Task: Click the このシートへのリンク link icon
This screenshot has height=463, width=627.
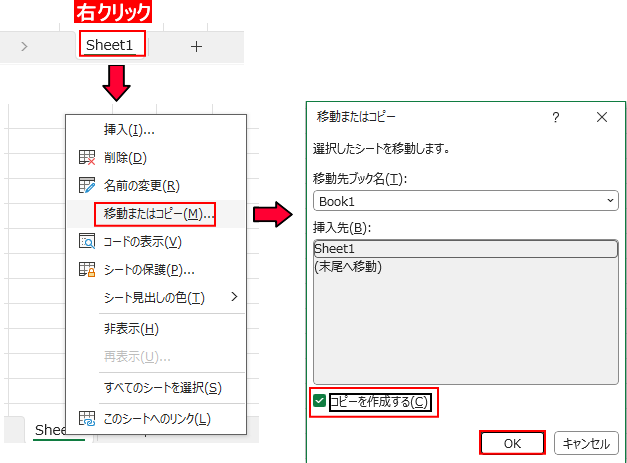Action: [87, 418]
